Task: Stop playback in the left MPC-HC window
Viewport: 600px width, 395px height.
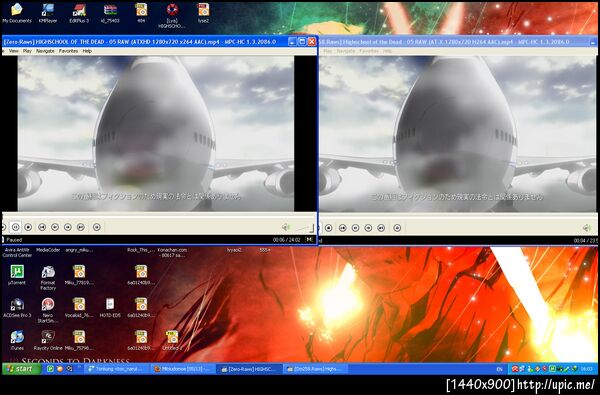Action: click(x=28, y=227)
